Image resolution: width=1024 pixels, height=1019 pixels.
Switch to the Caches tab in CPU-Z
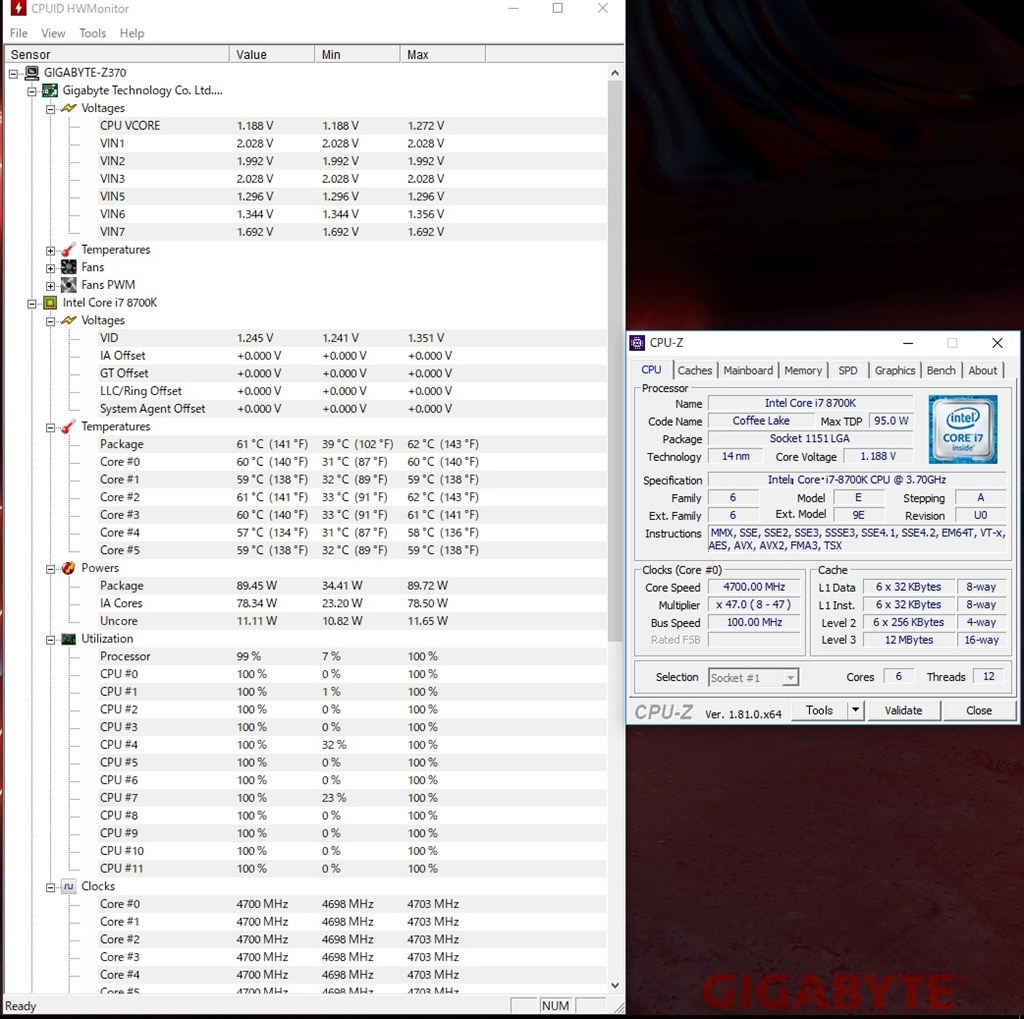695,370
